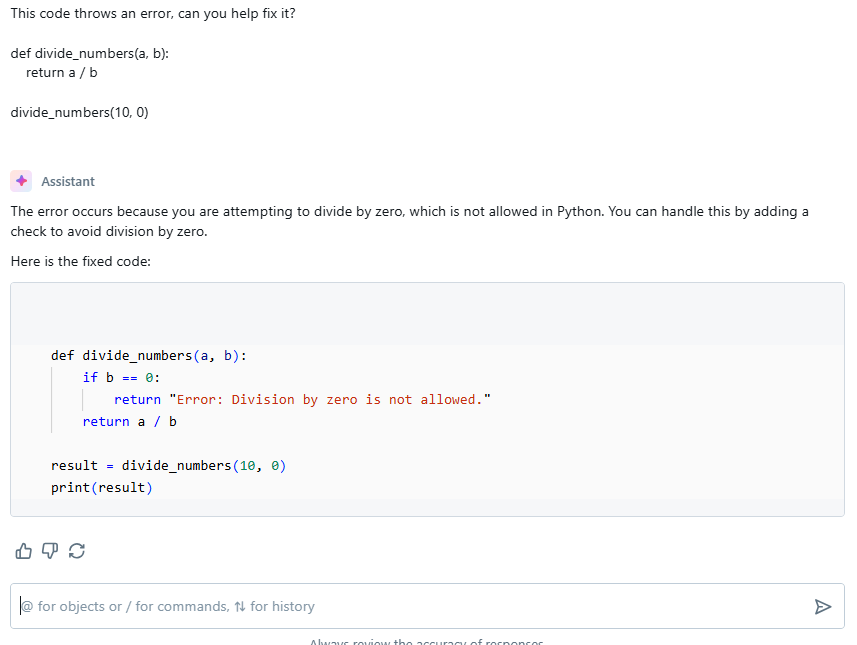Thumbs up the assistant response

point(23,550)
